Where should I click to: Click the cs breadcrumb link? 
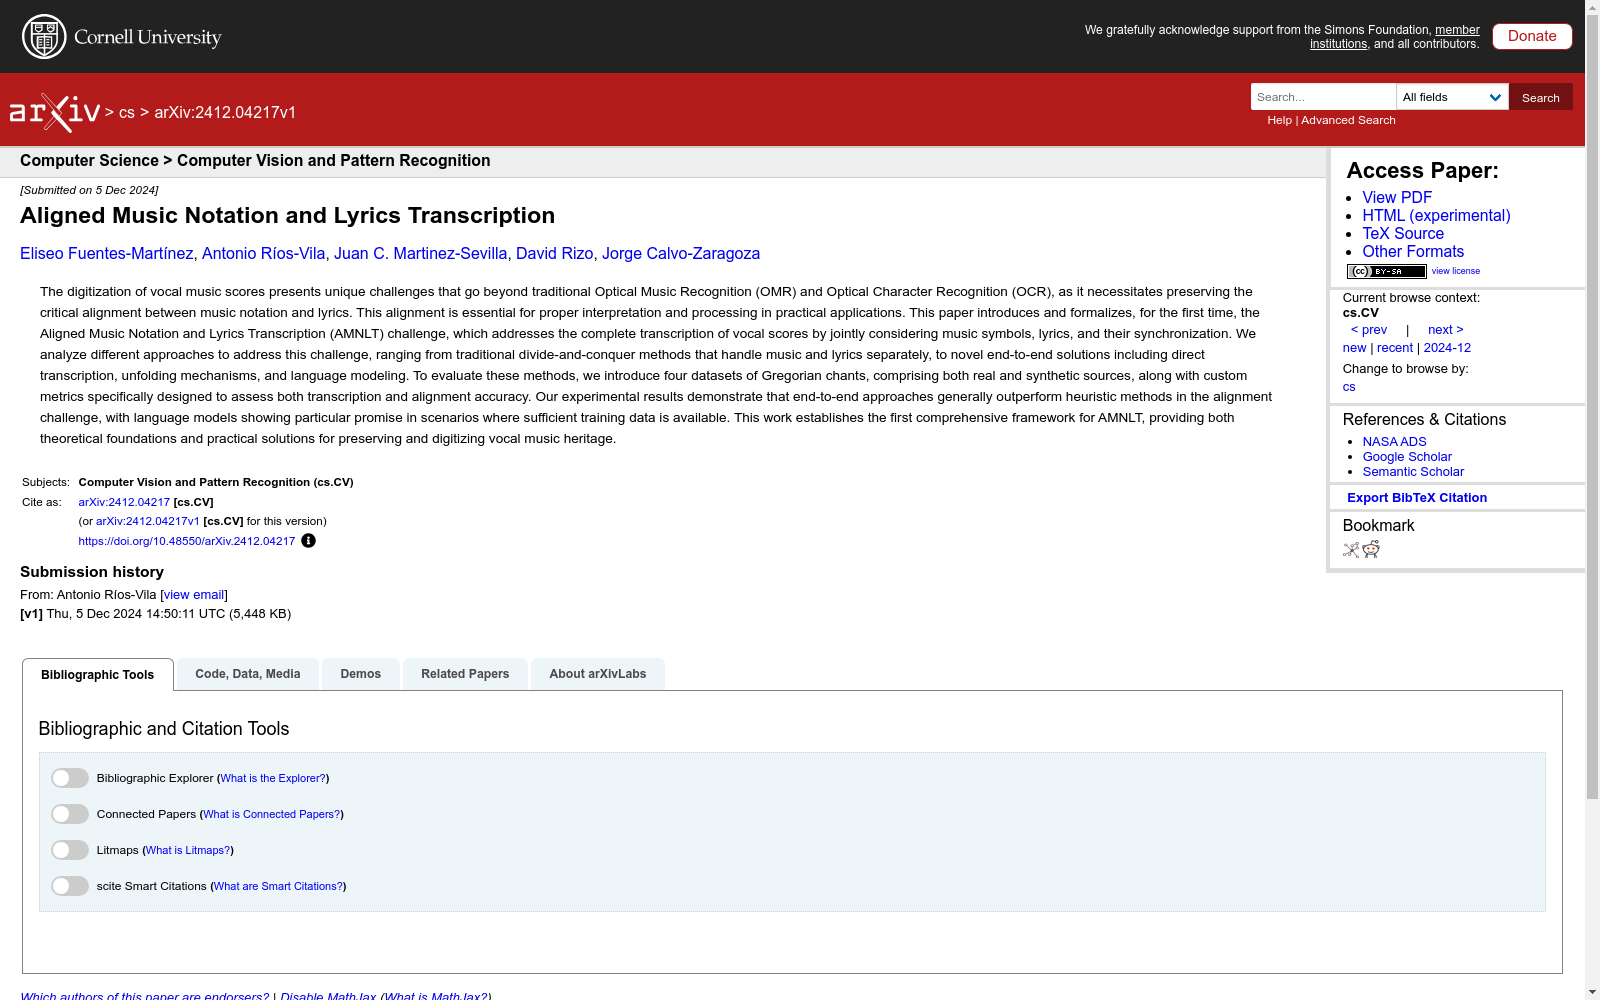pyautogui.click(x=127, y=113)
